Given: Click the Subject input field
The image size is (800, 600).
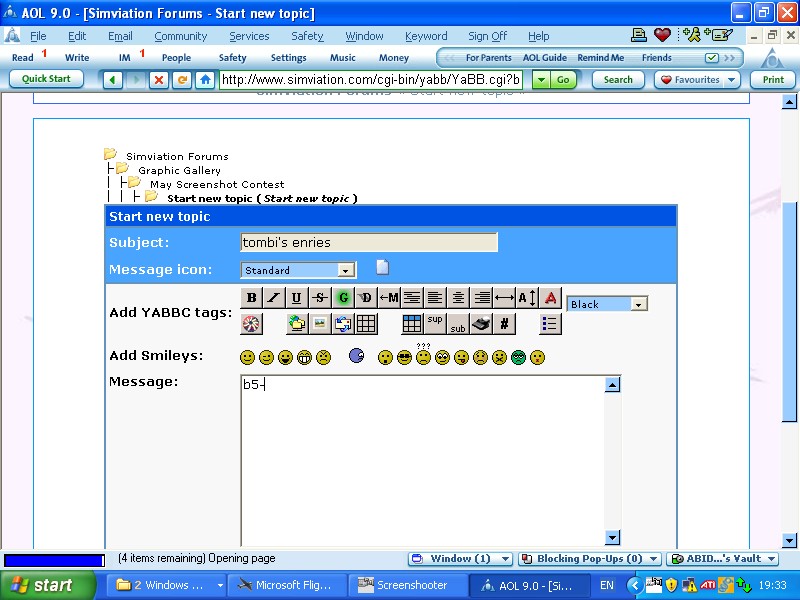Looking at the screenshot, I should [x=369, y=242].
